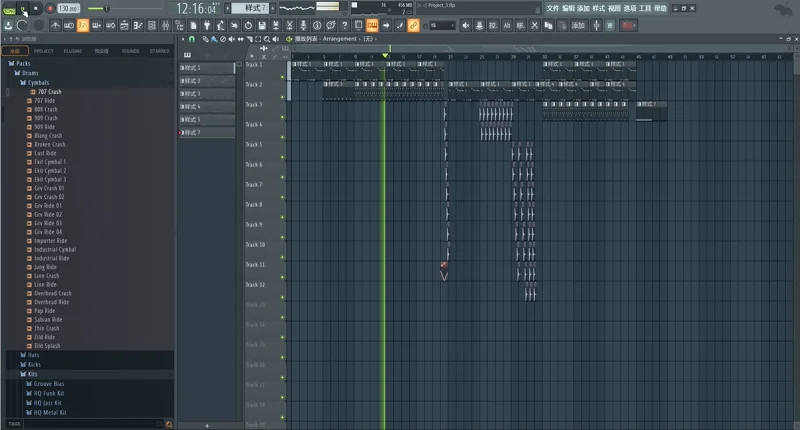Toggle the SONG/pattern mode switch
This screenshot has height=430, width=800.
pos(9,9)
